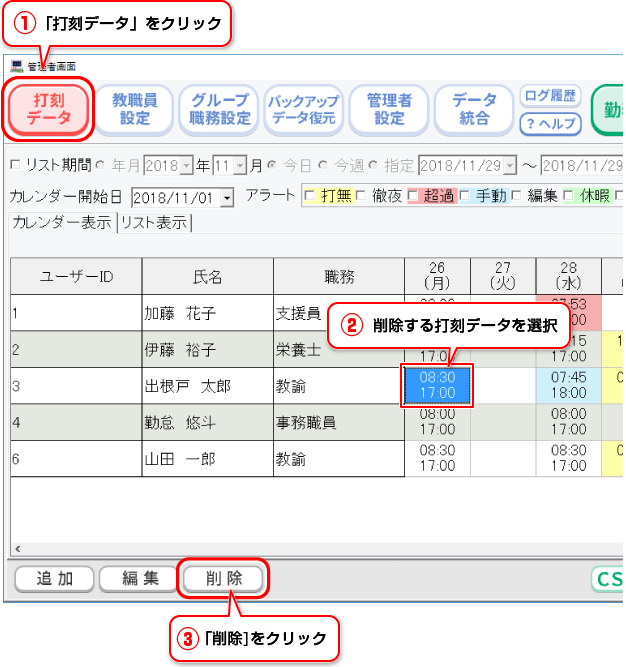Viewport: 626px width, 667px height.
Task: Tick the 超過 alert checkbox
Action: (x=411, y=195)
